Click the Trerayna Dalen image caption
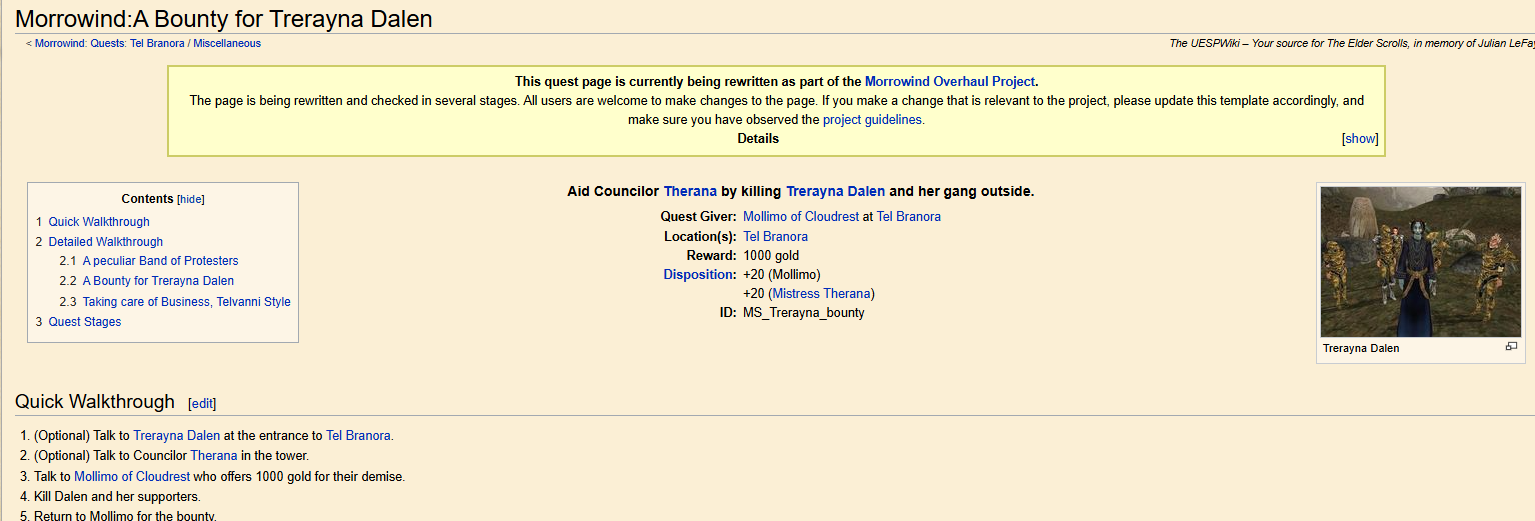1535x521 pixels. point(1361,348)
